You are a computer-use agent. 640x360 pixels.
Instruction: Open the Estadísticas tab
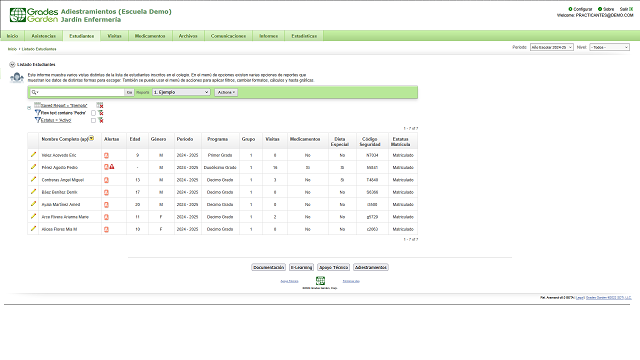tap(304, 36)
